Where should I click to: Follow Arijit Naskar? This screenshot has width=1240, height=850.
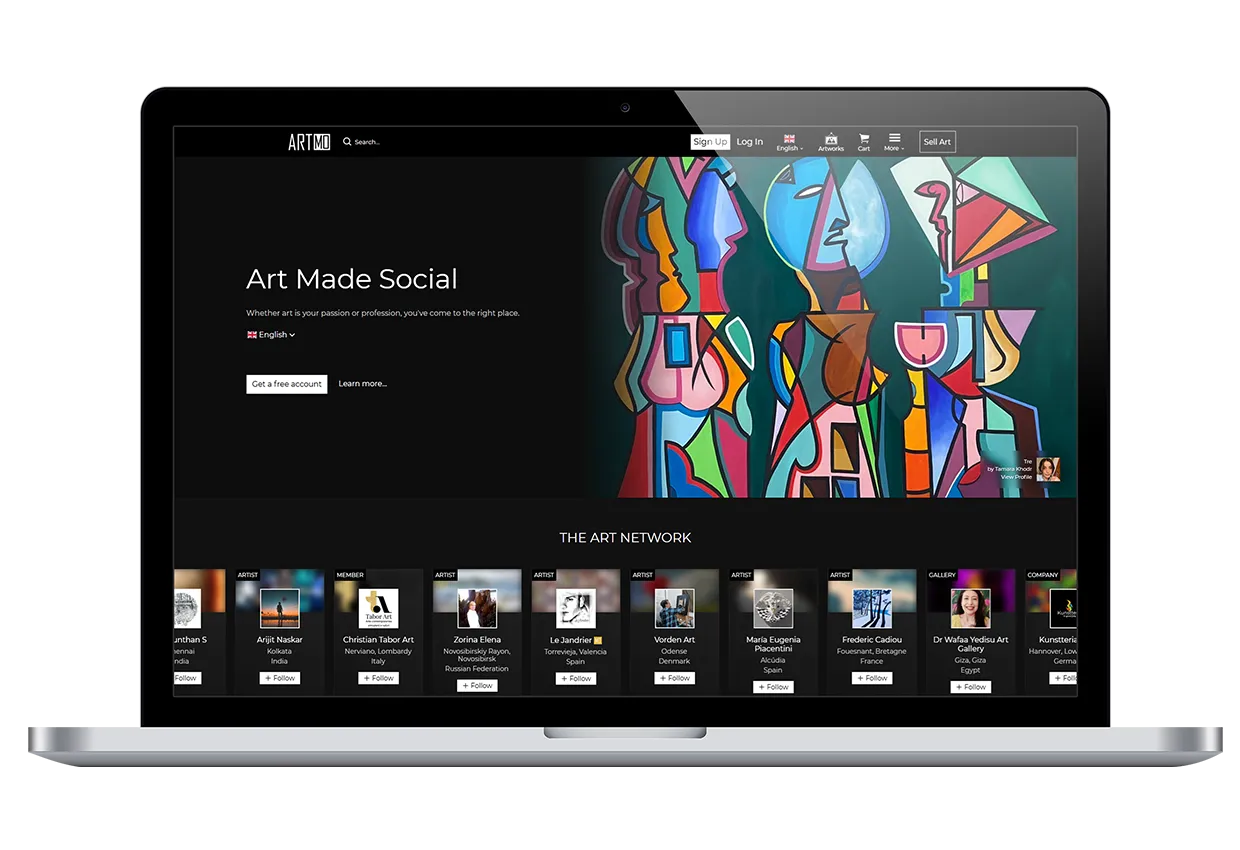pos(280,678)
